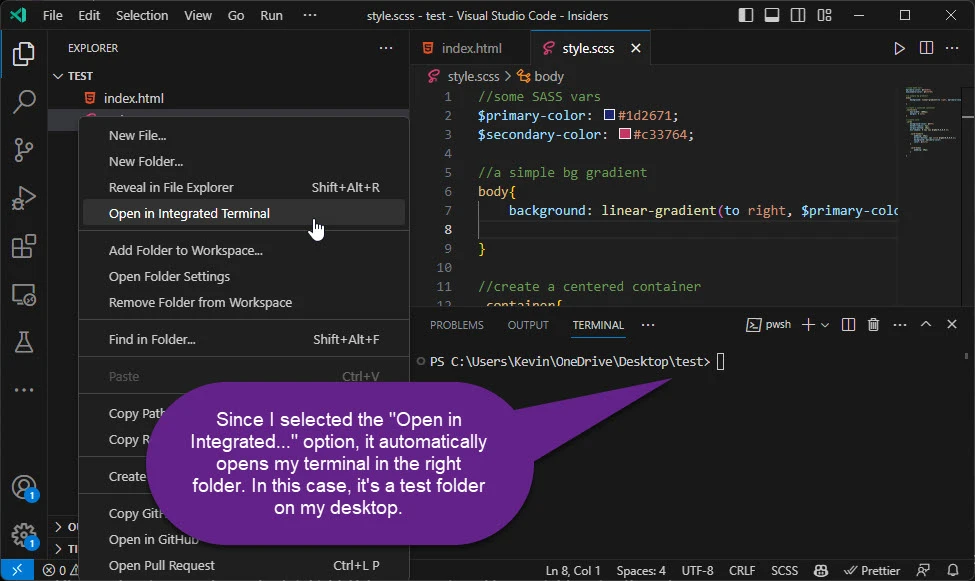The width and height of the screenshot is (975, 581).
Task: Open the Extensions view
Action: point(24,247)
